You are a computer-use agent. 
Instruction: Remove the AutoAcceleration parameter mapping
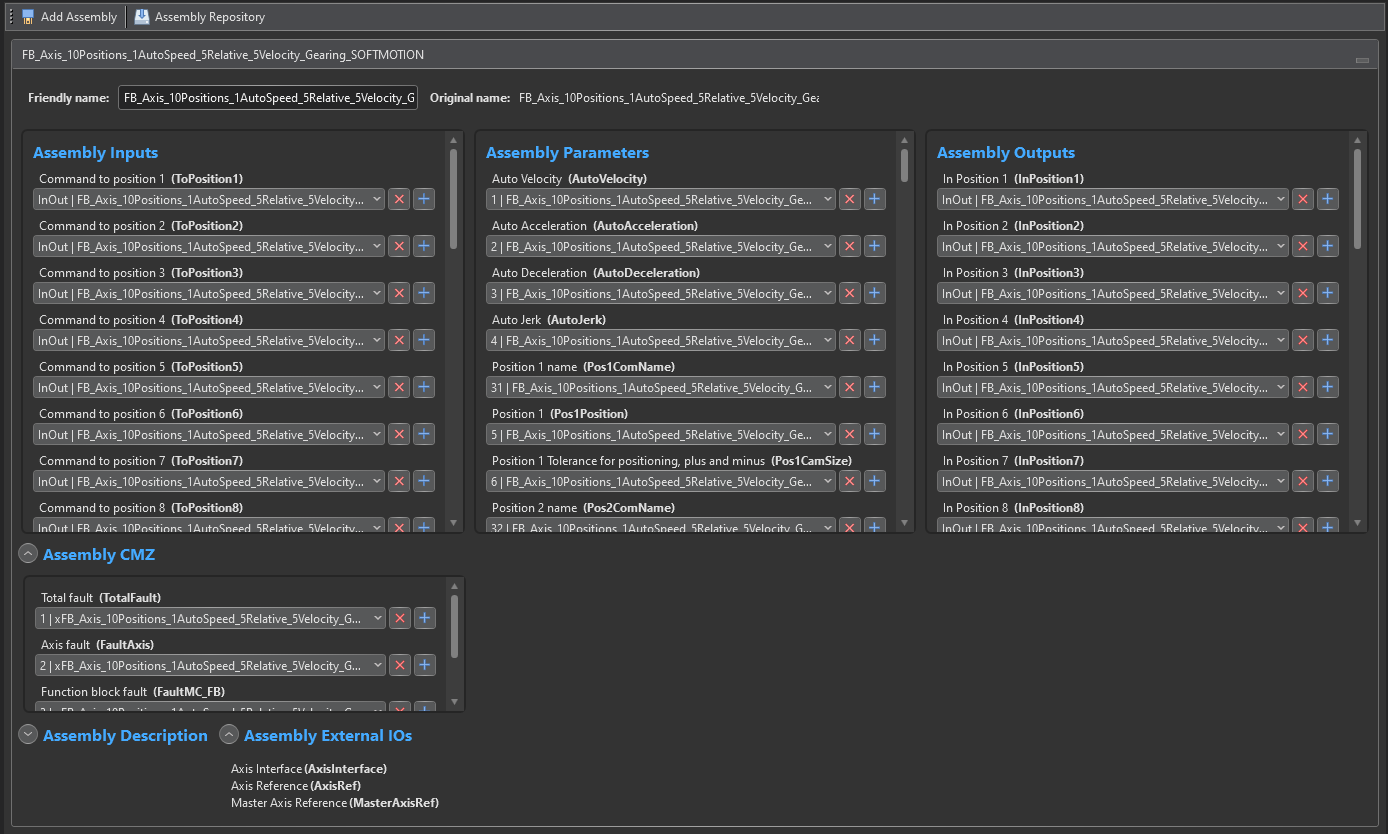coord(850,246)
